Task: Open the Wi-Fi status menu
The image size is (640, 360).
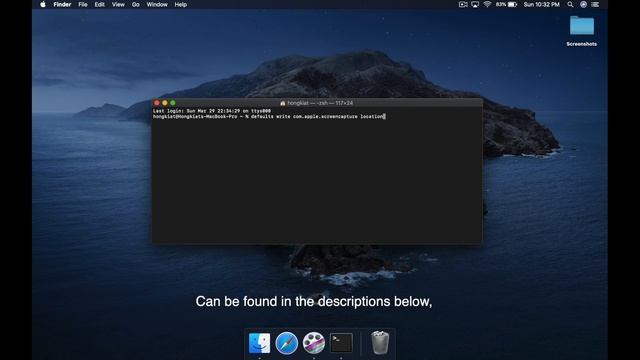Action: click(487, 4)
